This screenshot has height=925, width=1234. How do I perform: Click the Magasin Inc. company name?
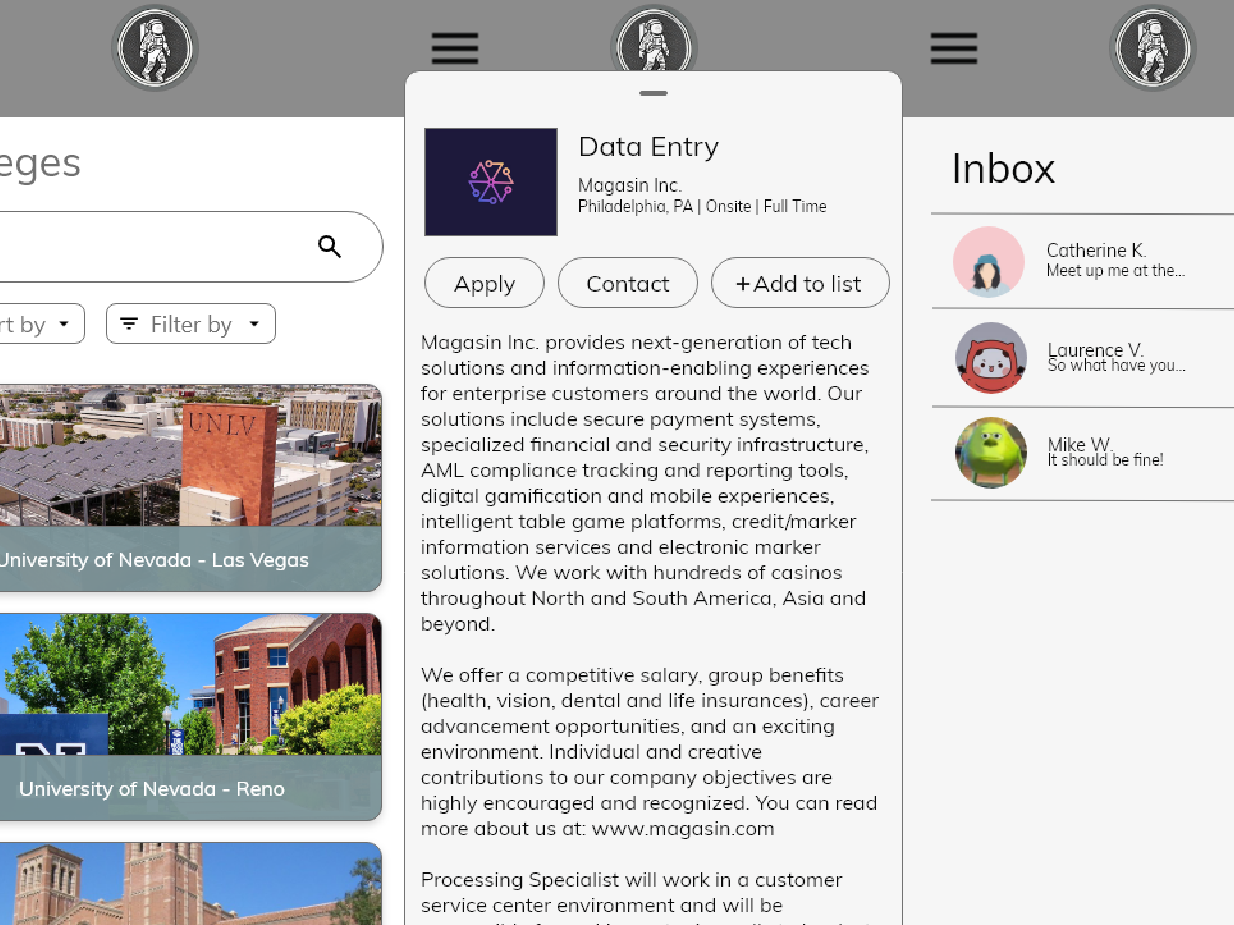pos(630,185)
